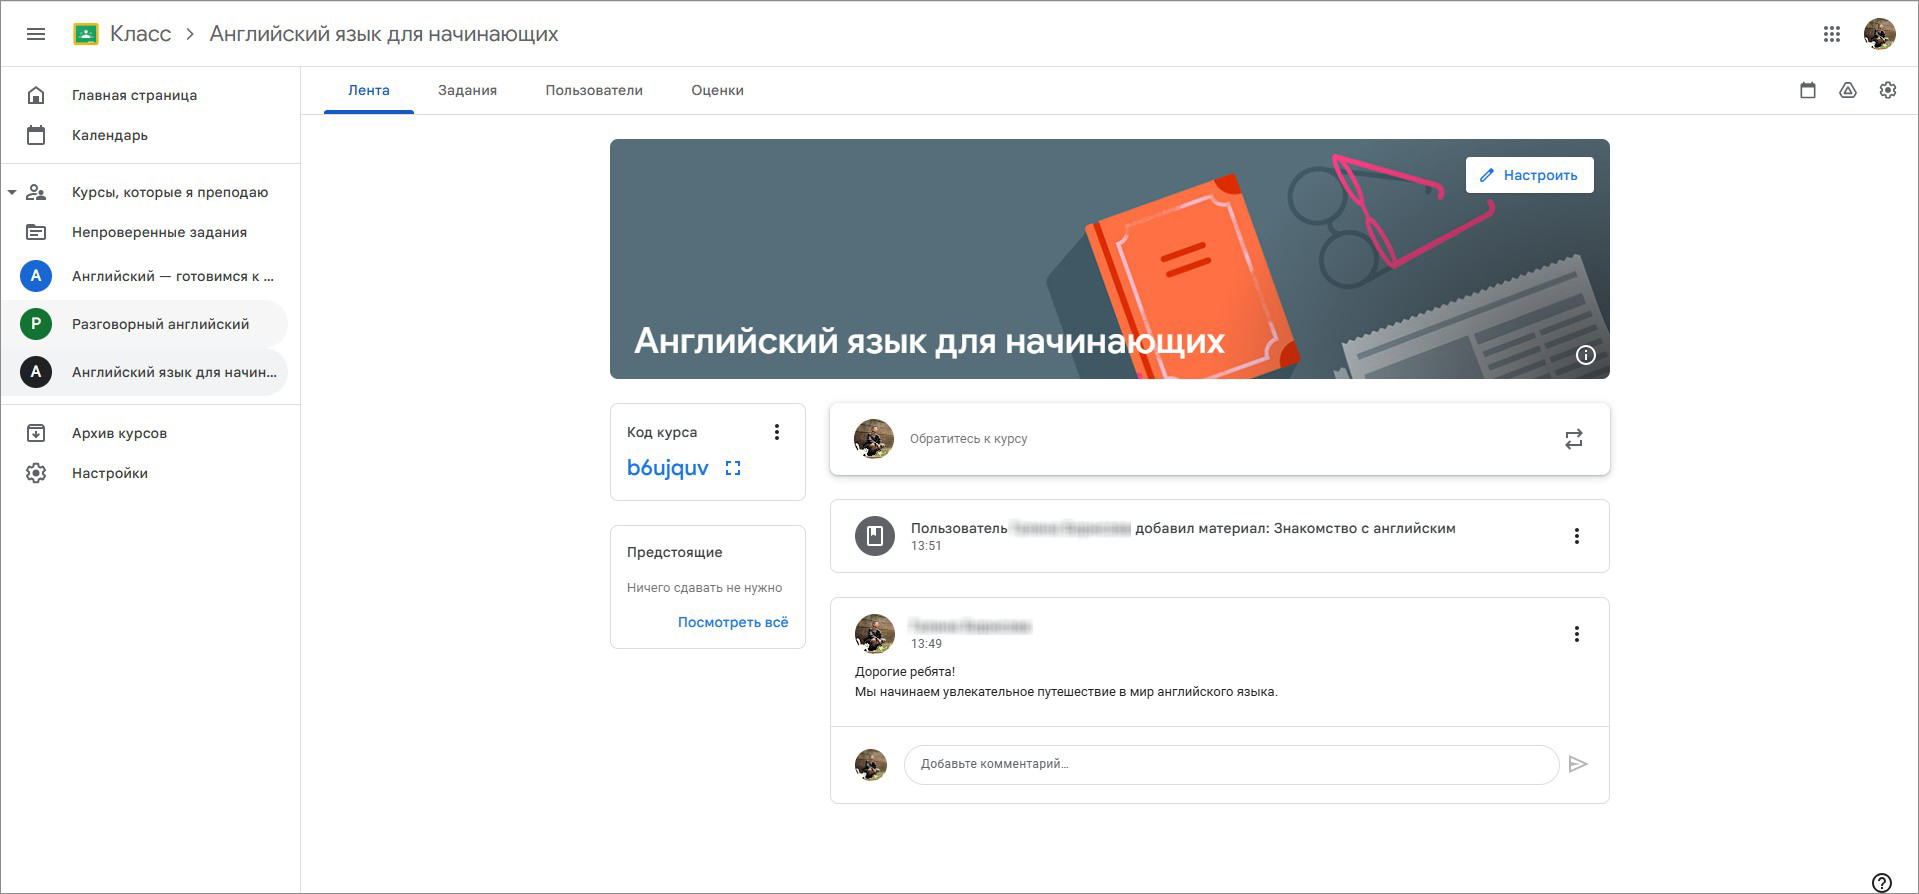The height and width of the screenshot is (894, 1919).
Task: Click the teaching courses people icon
Action: click(36, 192)
